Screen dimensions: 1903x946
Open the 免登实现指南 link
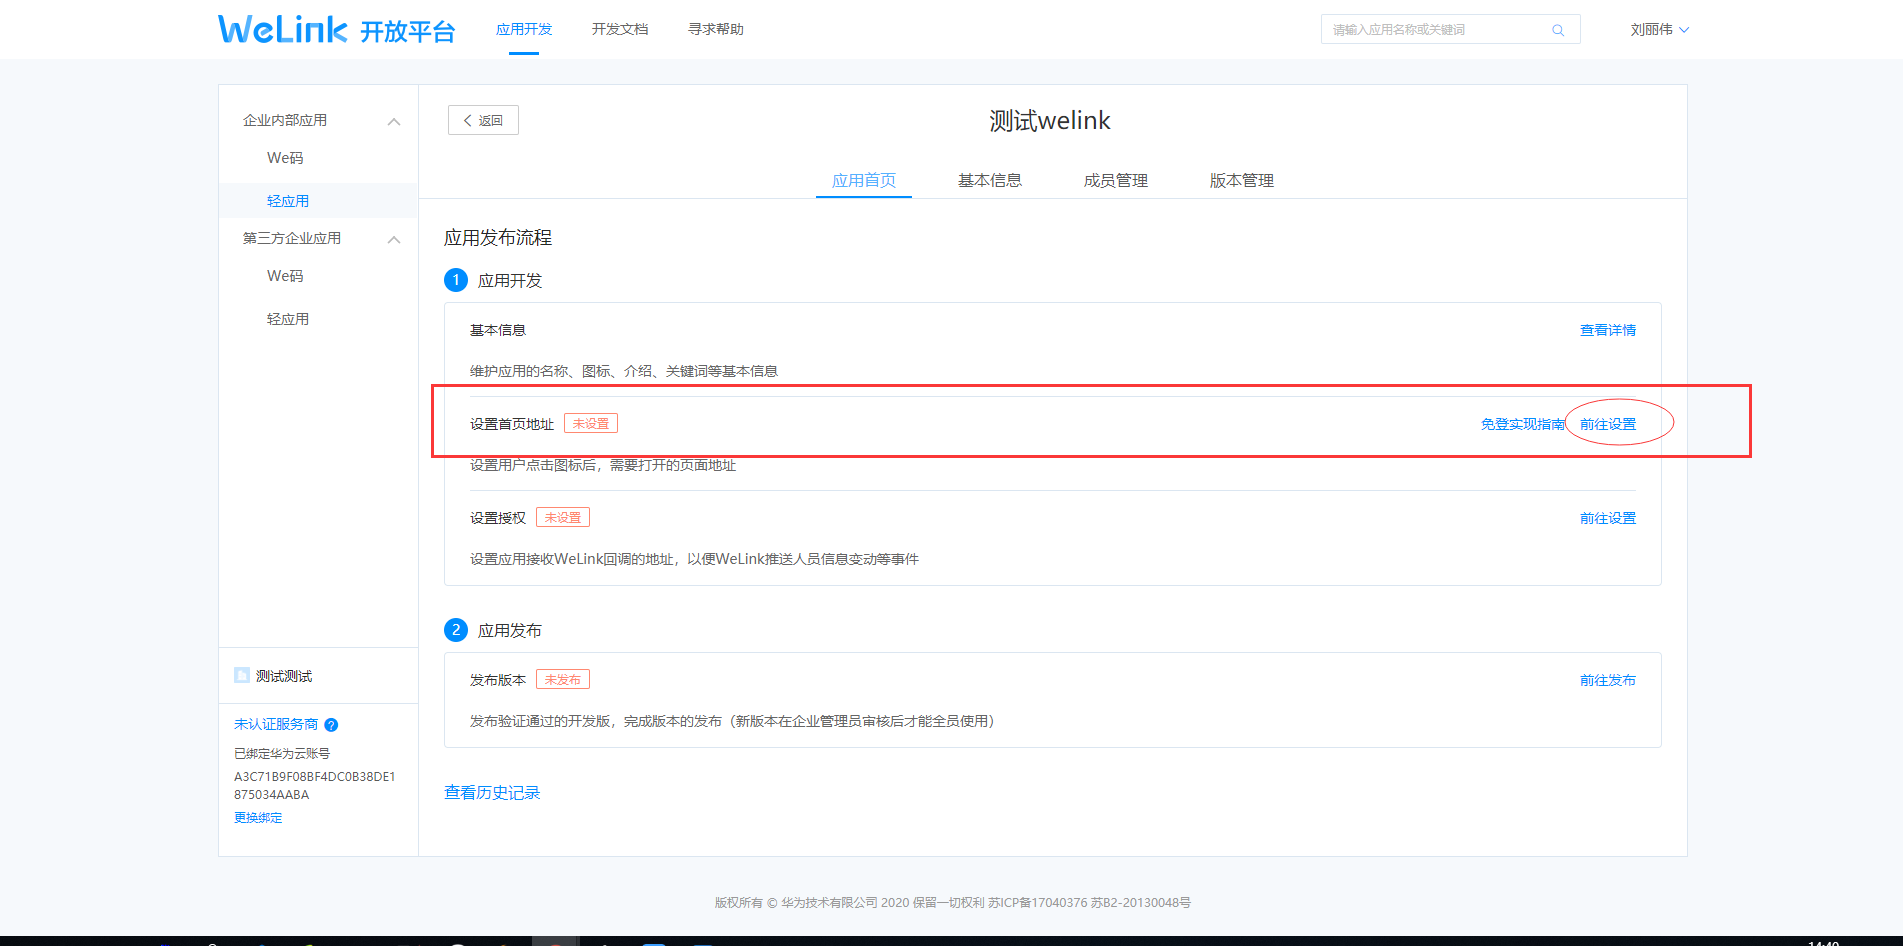(1523, 424)
